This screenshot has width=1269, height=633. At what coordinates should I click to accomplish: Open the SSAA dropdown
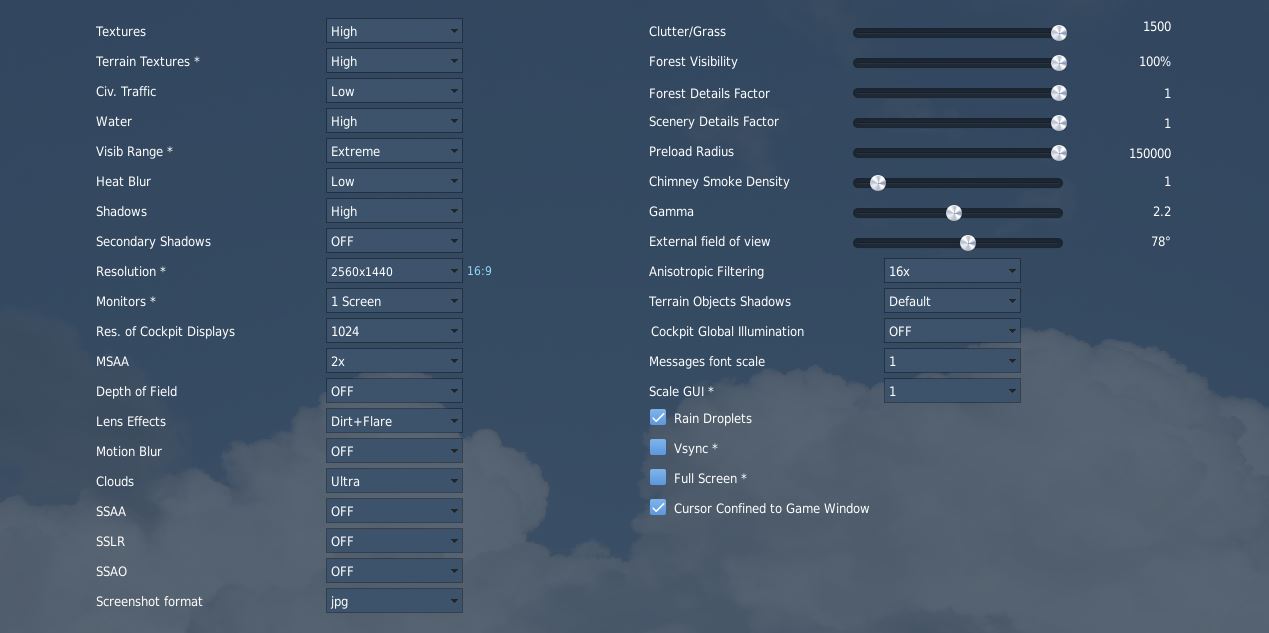point(394,511)
